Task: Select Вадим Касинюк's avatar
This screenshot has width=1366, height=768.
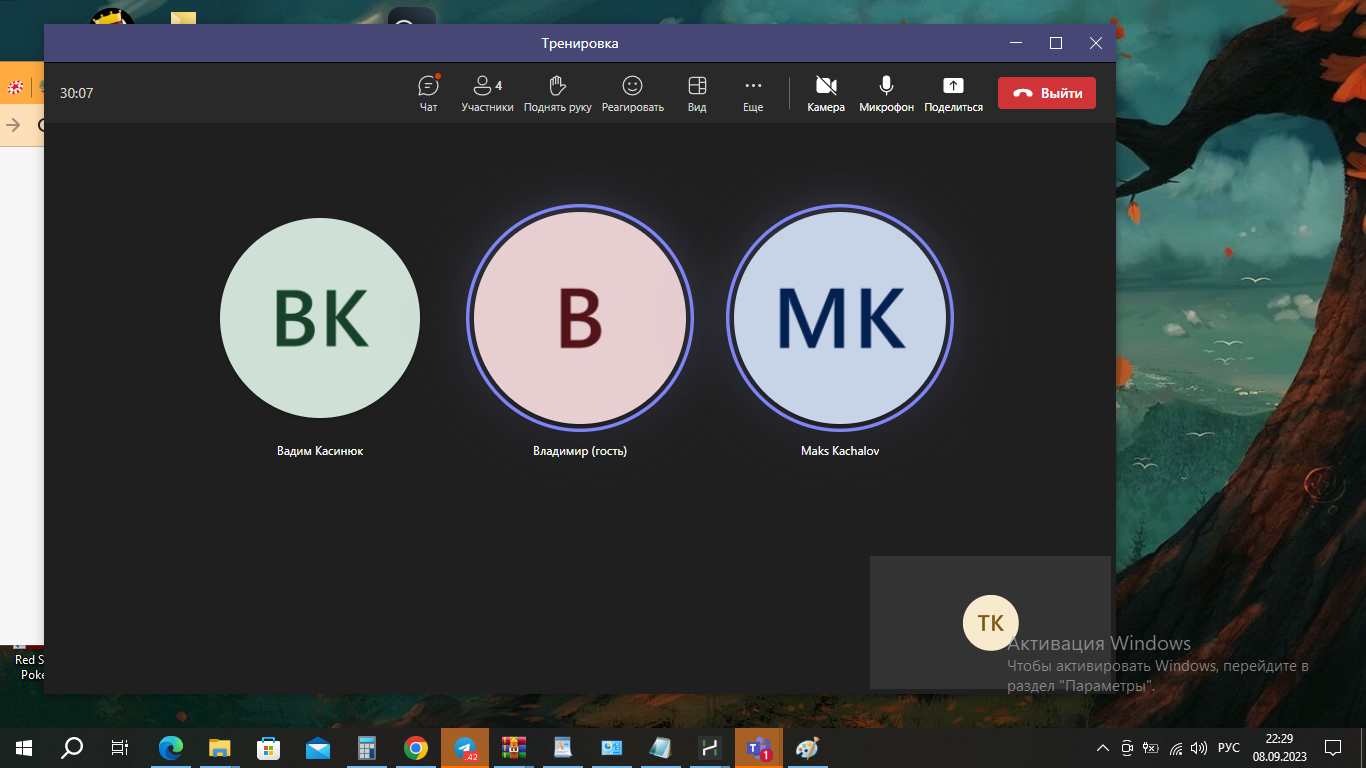Action: click(x=320, y=318)
